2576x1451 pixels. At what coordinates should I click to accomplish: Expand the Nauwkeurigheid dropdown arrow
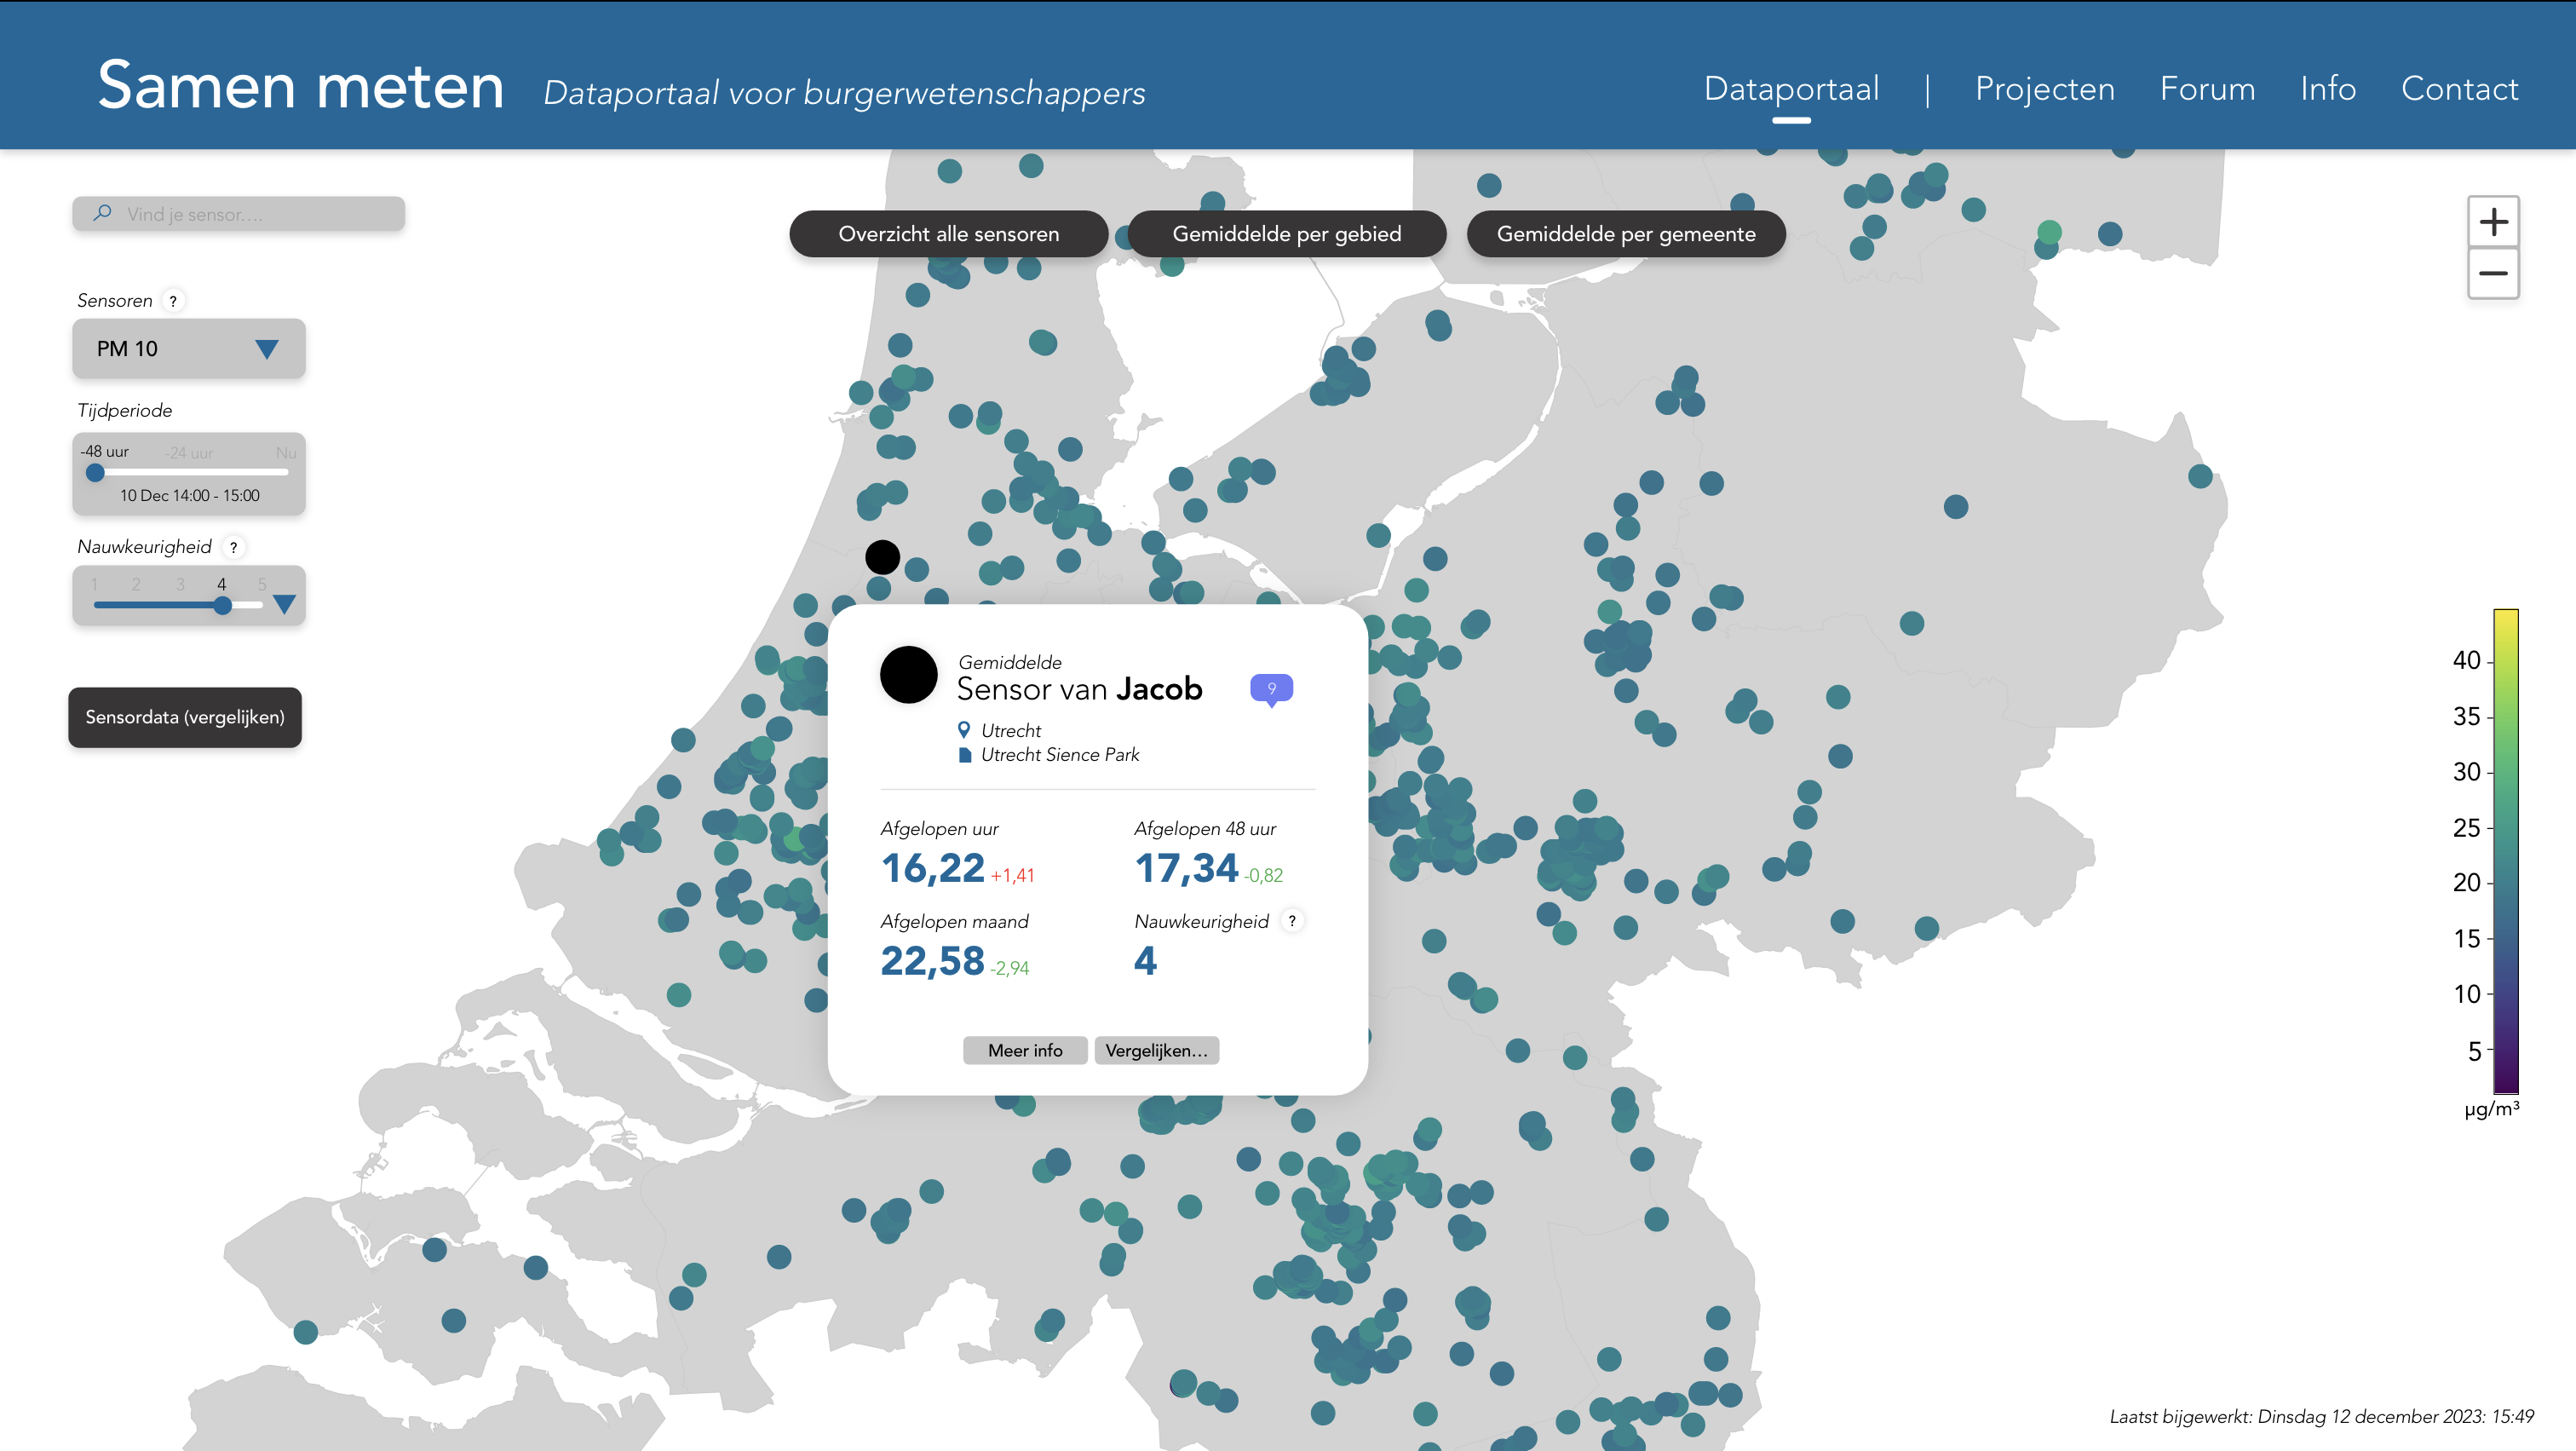tap(284, 604)
